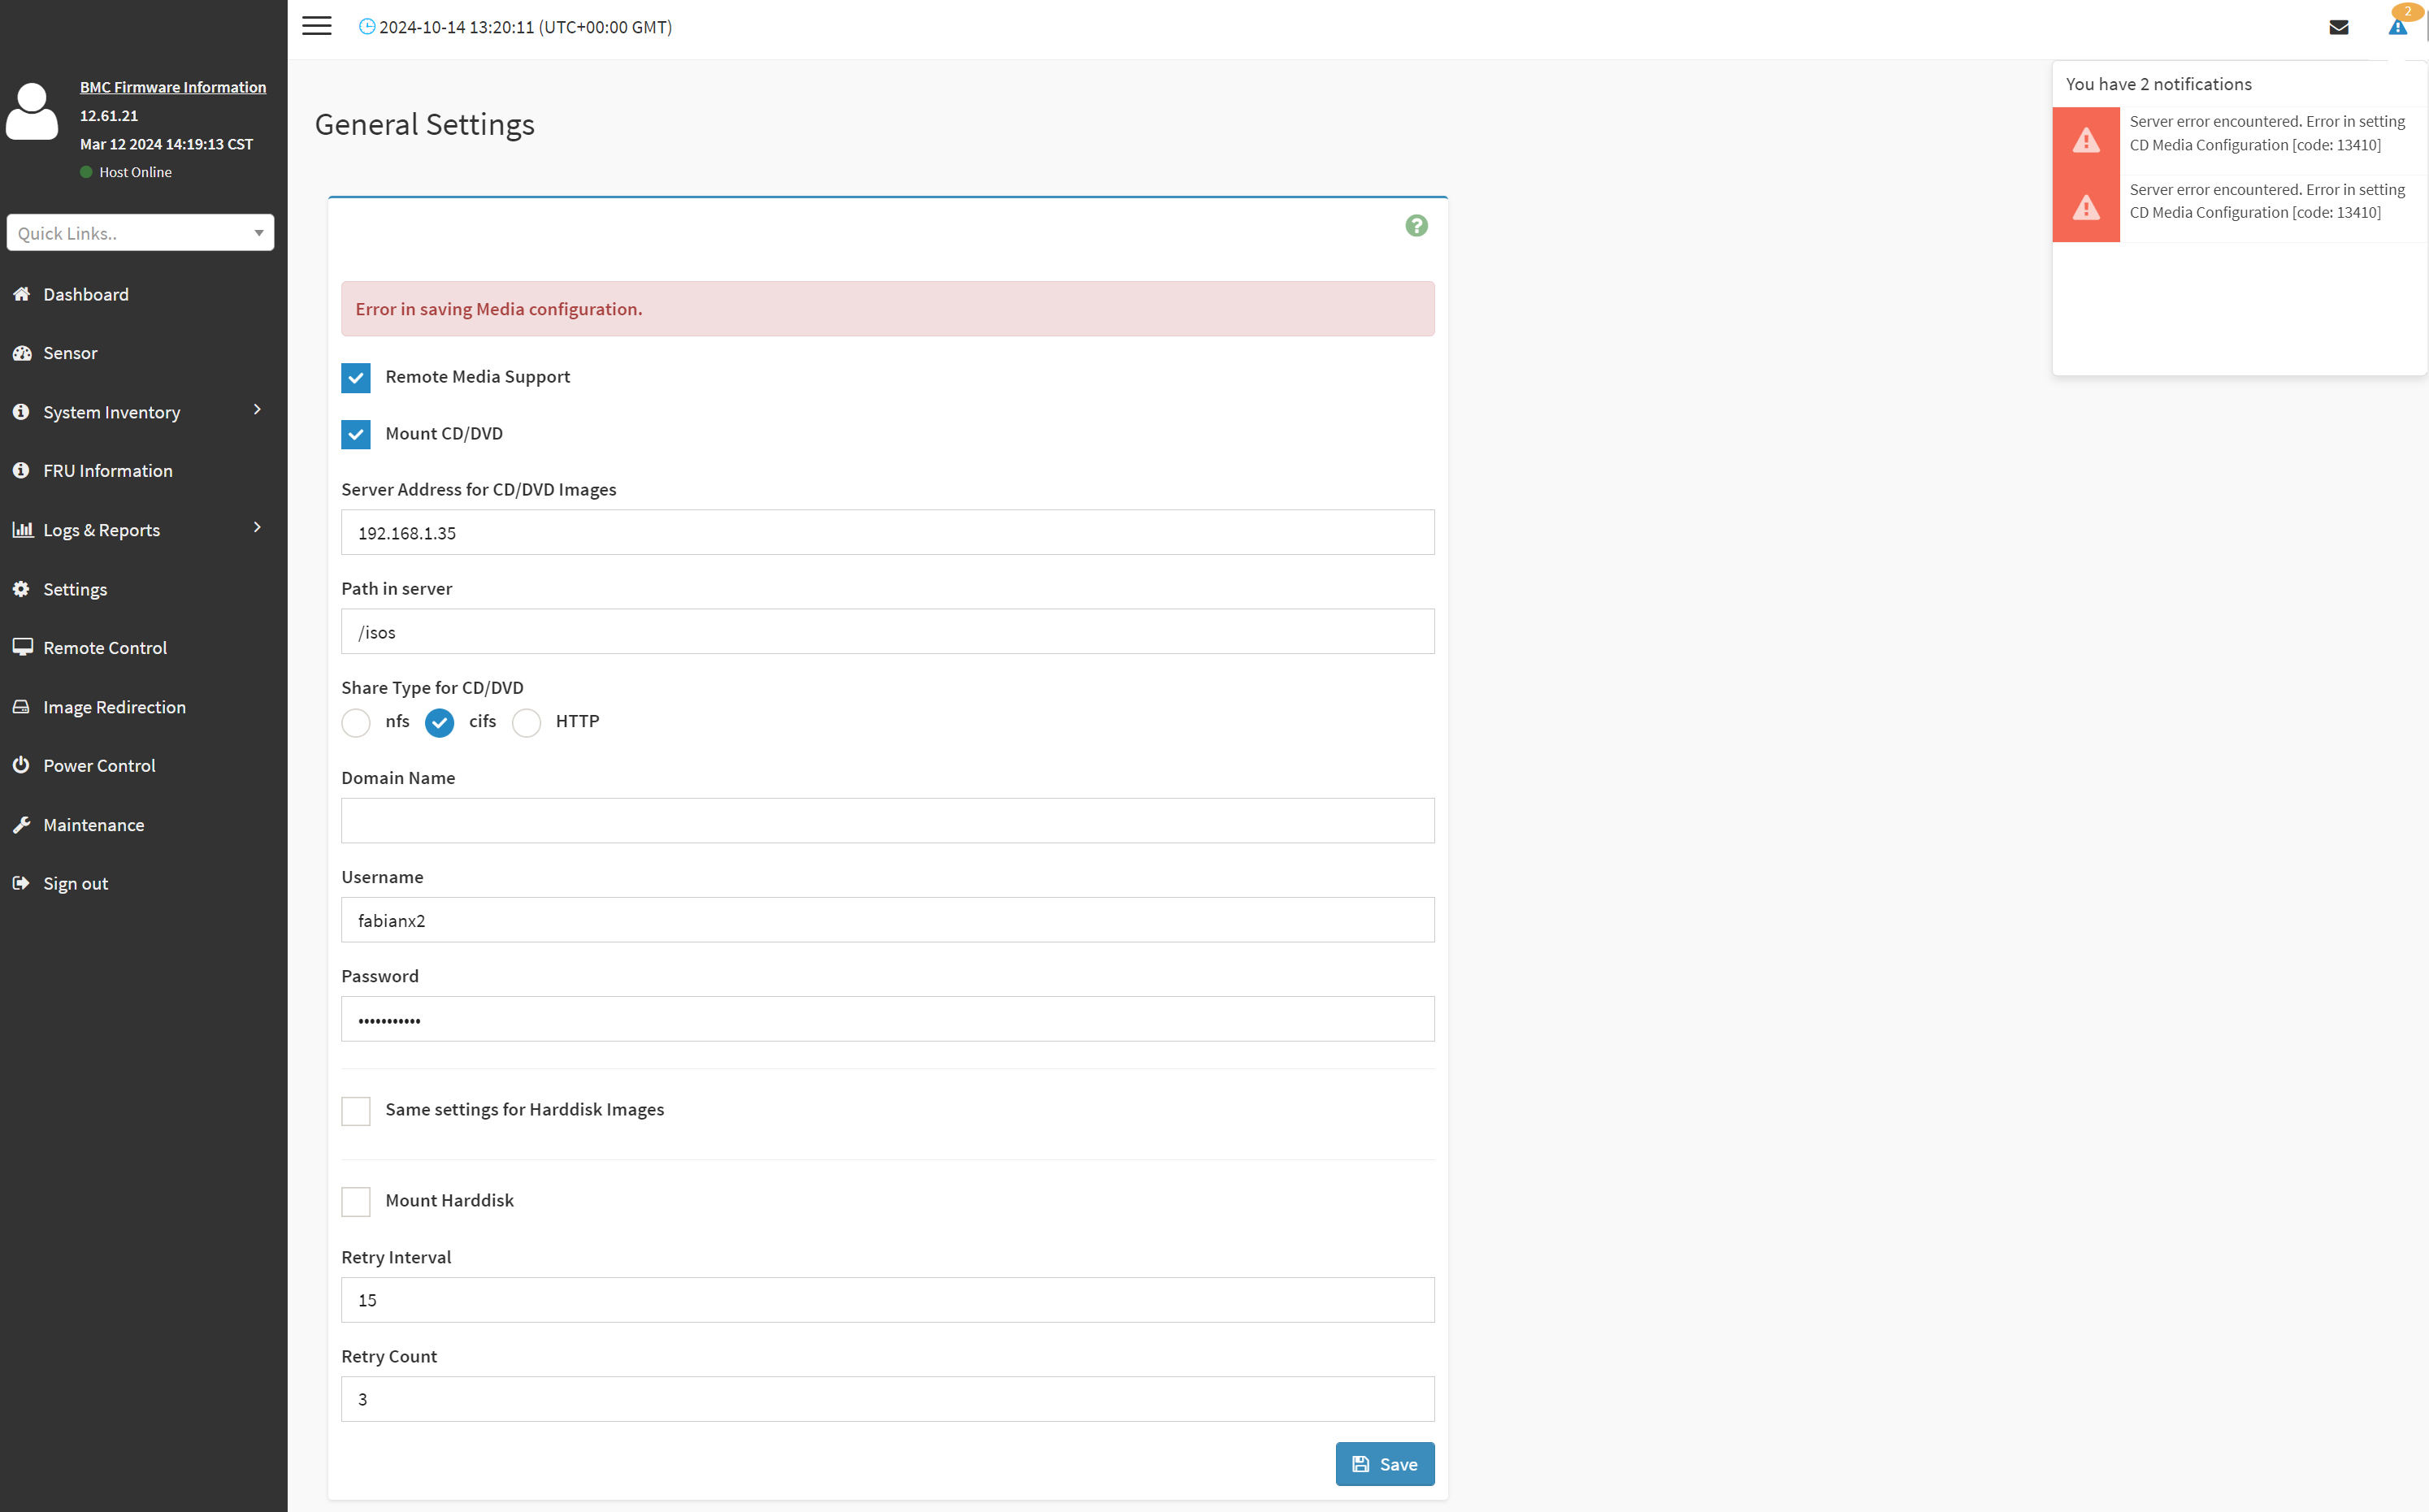Open the BMC Firmware Information link
Screen dimensions: 2429x1512
[x=173, y=87]
